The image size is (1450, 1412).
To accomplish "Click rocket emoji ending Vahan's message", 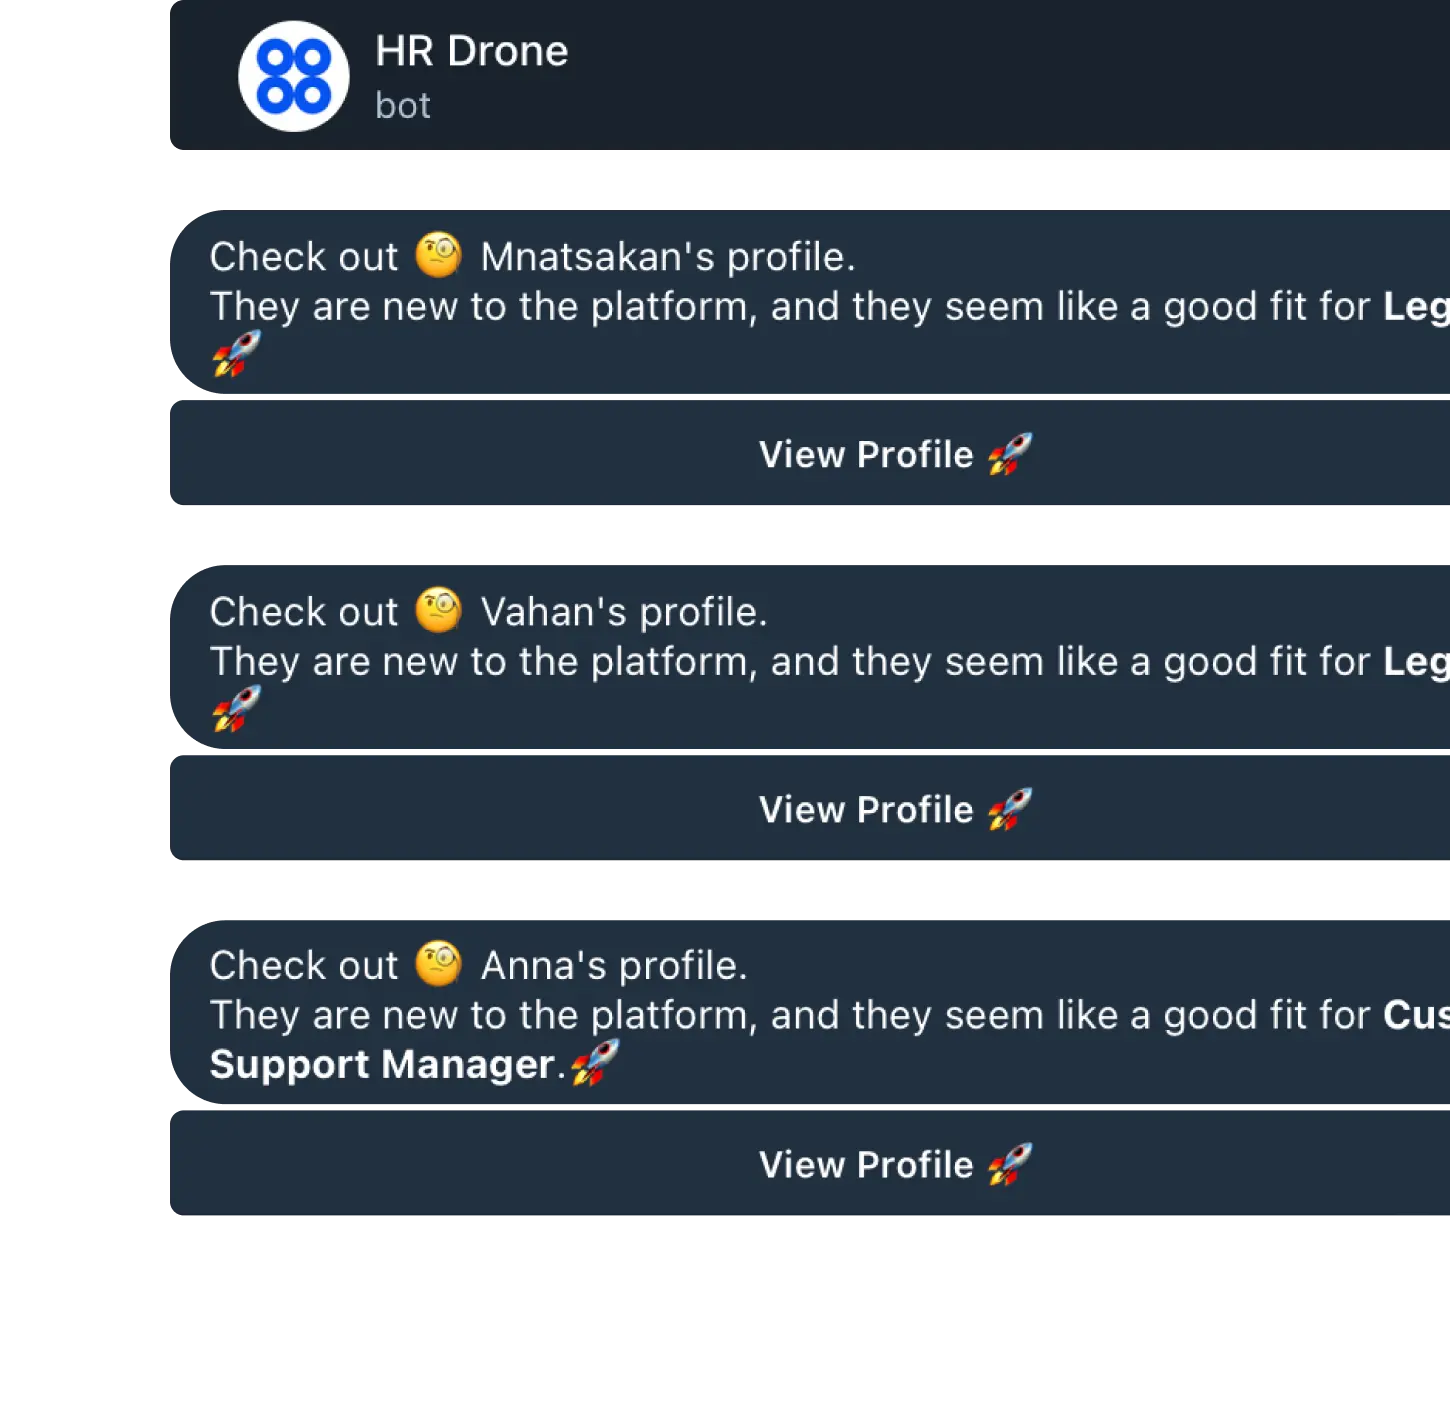I will click(x=236, y=708).
